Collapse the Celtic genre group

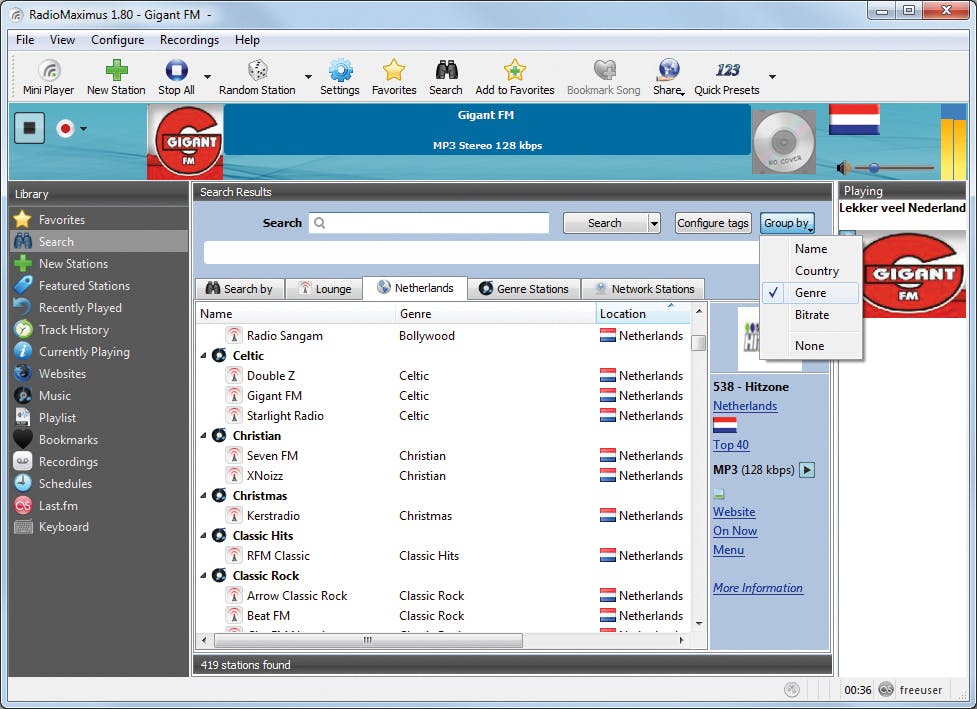tap(203, 356)
